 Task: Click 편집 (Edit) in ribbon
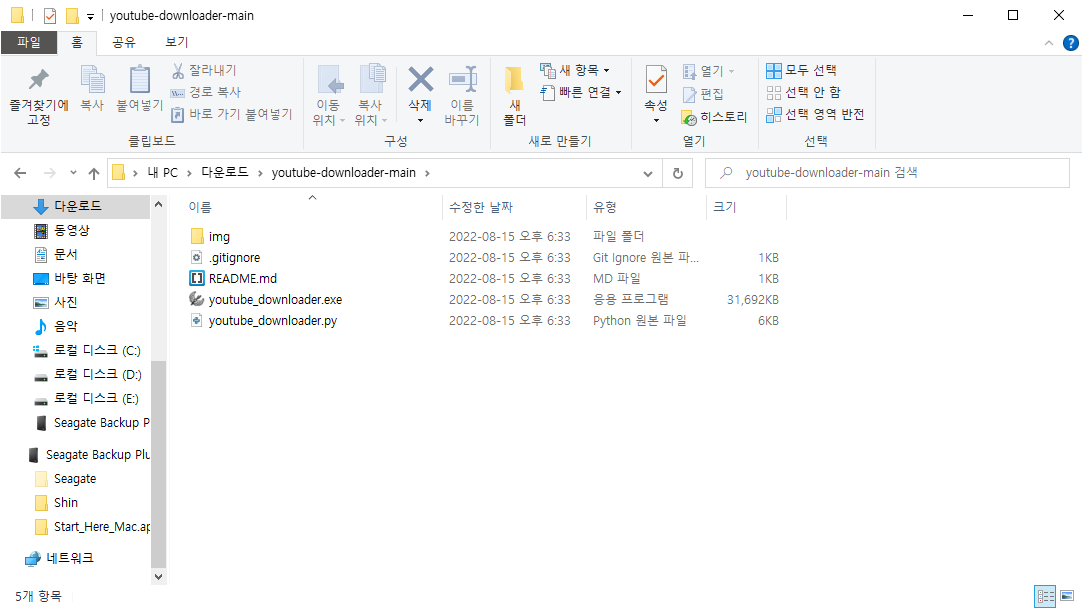pyautogui.click(x=703, y=94)
